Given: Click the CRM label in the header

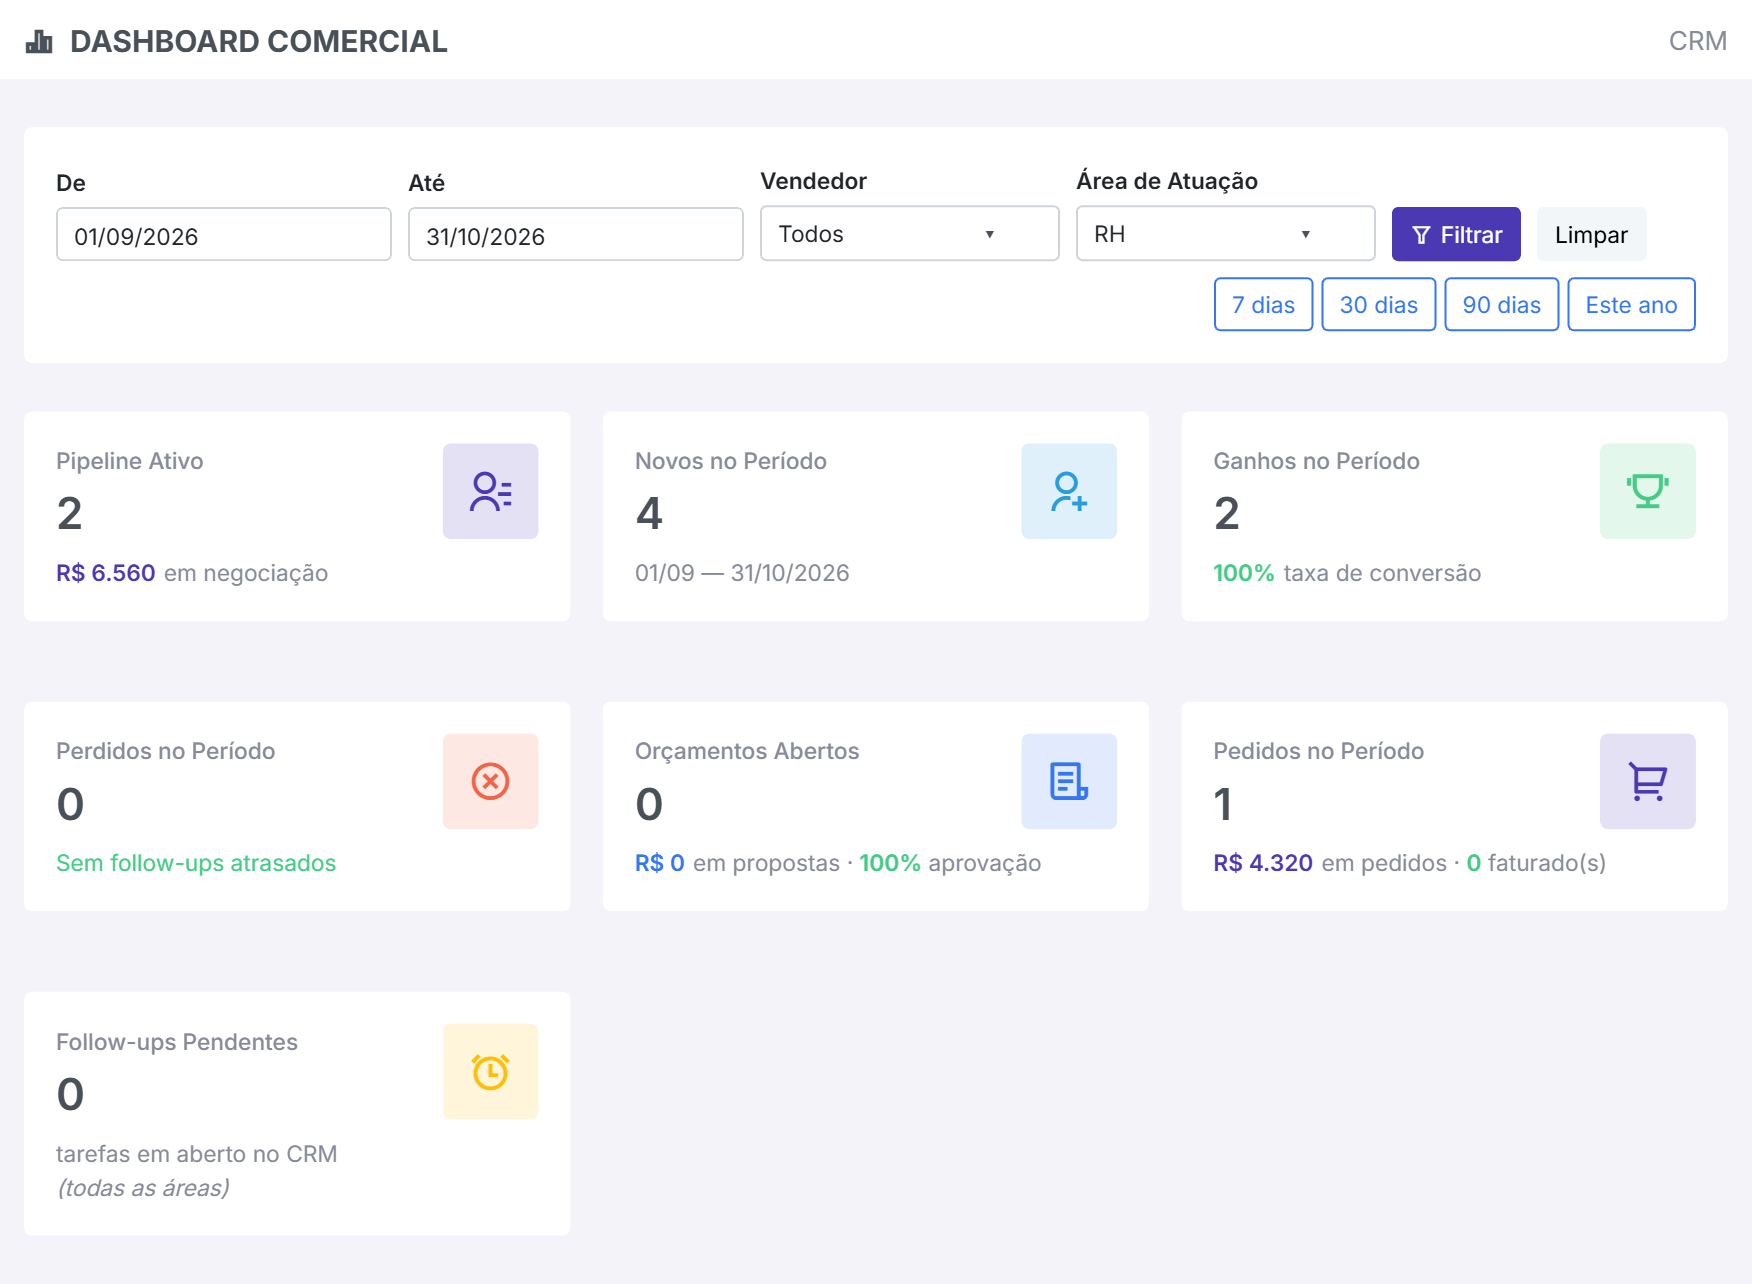Looking at the screenshot, I should 1697,41.
